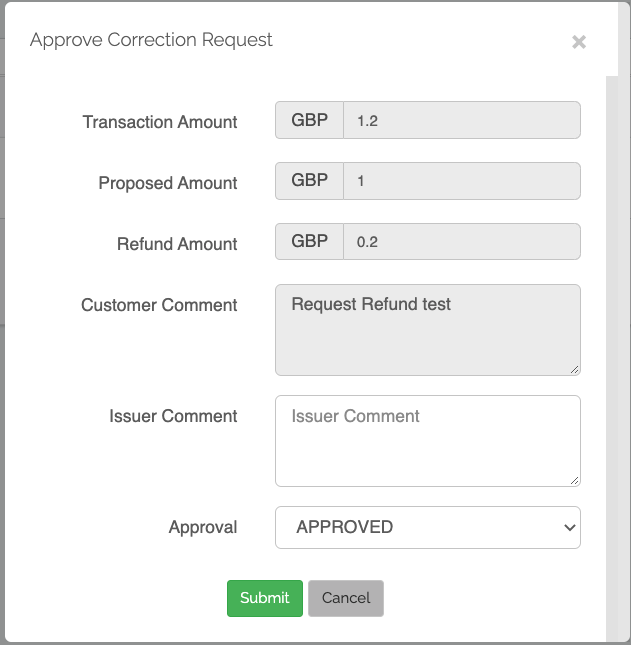Click the Issuer Comment label
This screenshot has height=645, width=631.
coord(173,416)
